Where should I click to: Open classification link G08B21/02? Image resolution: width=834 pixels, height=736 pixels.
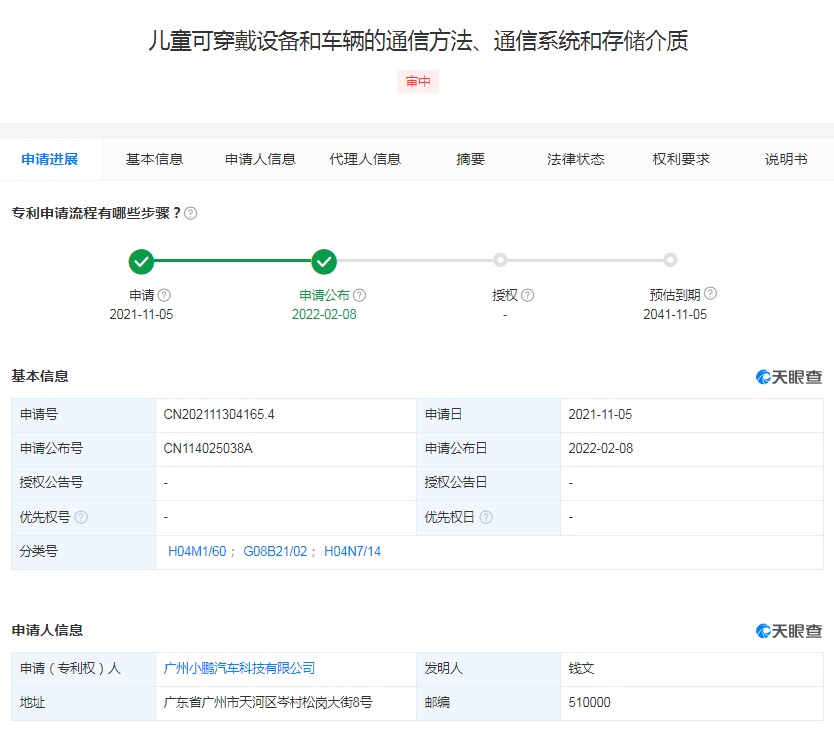(275, 552)
